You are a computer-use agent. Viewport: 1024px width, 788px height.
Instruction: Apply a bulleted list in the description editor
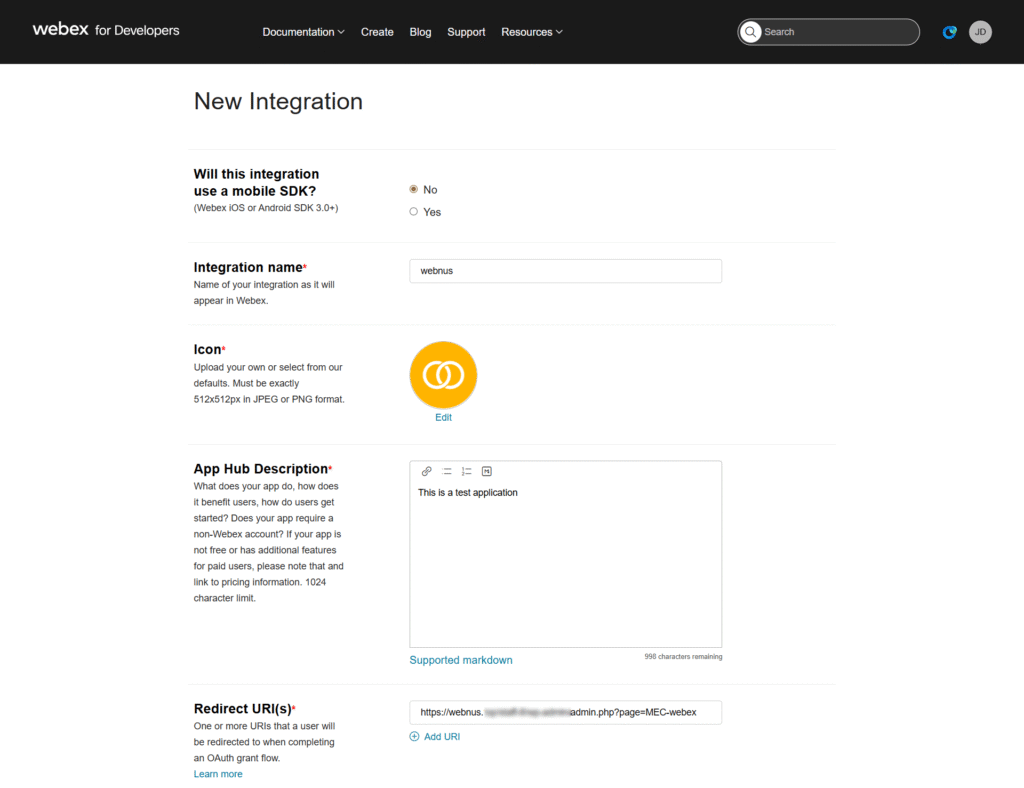(445, 471)
